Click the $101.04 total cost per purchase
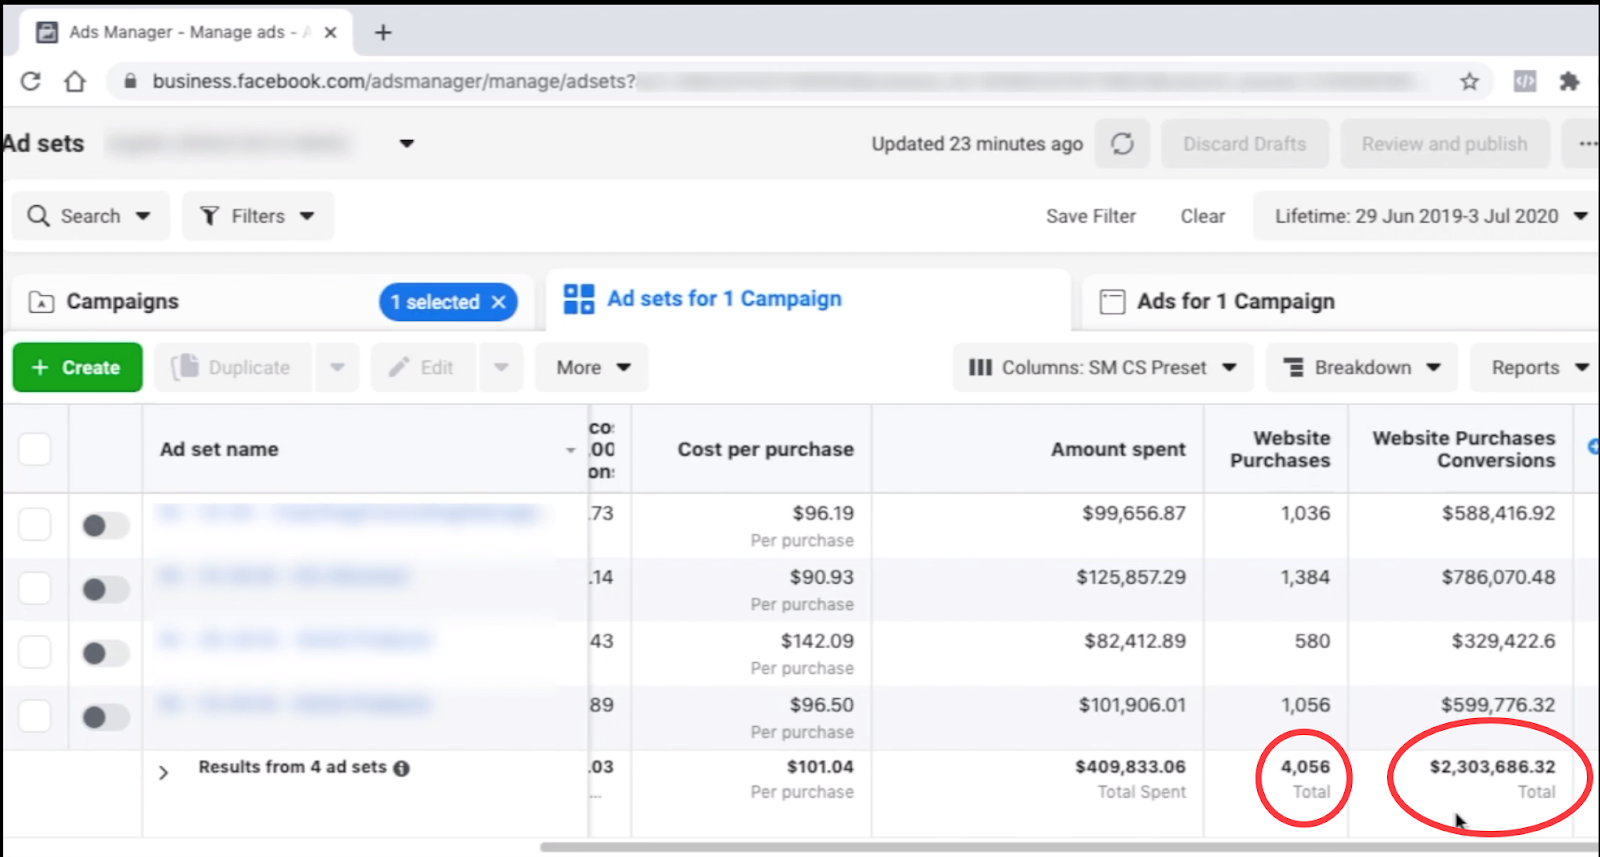Viewport: 1600px width, 857px height. point(820,767)
